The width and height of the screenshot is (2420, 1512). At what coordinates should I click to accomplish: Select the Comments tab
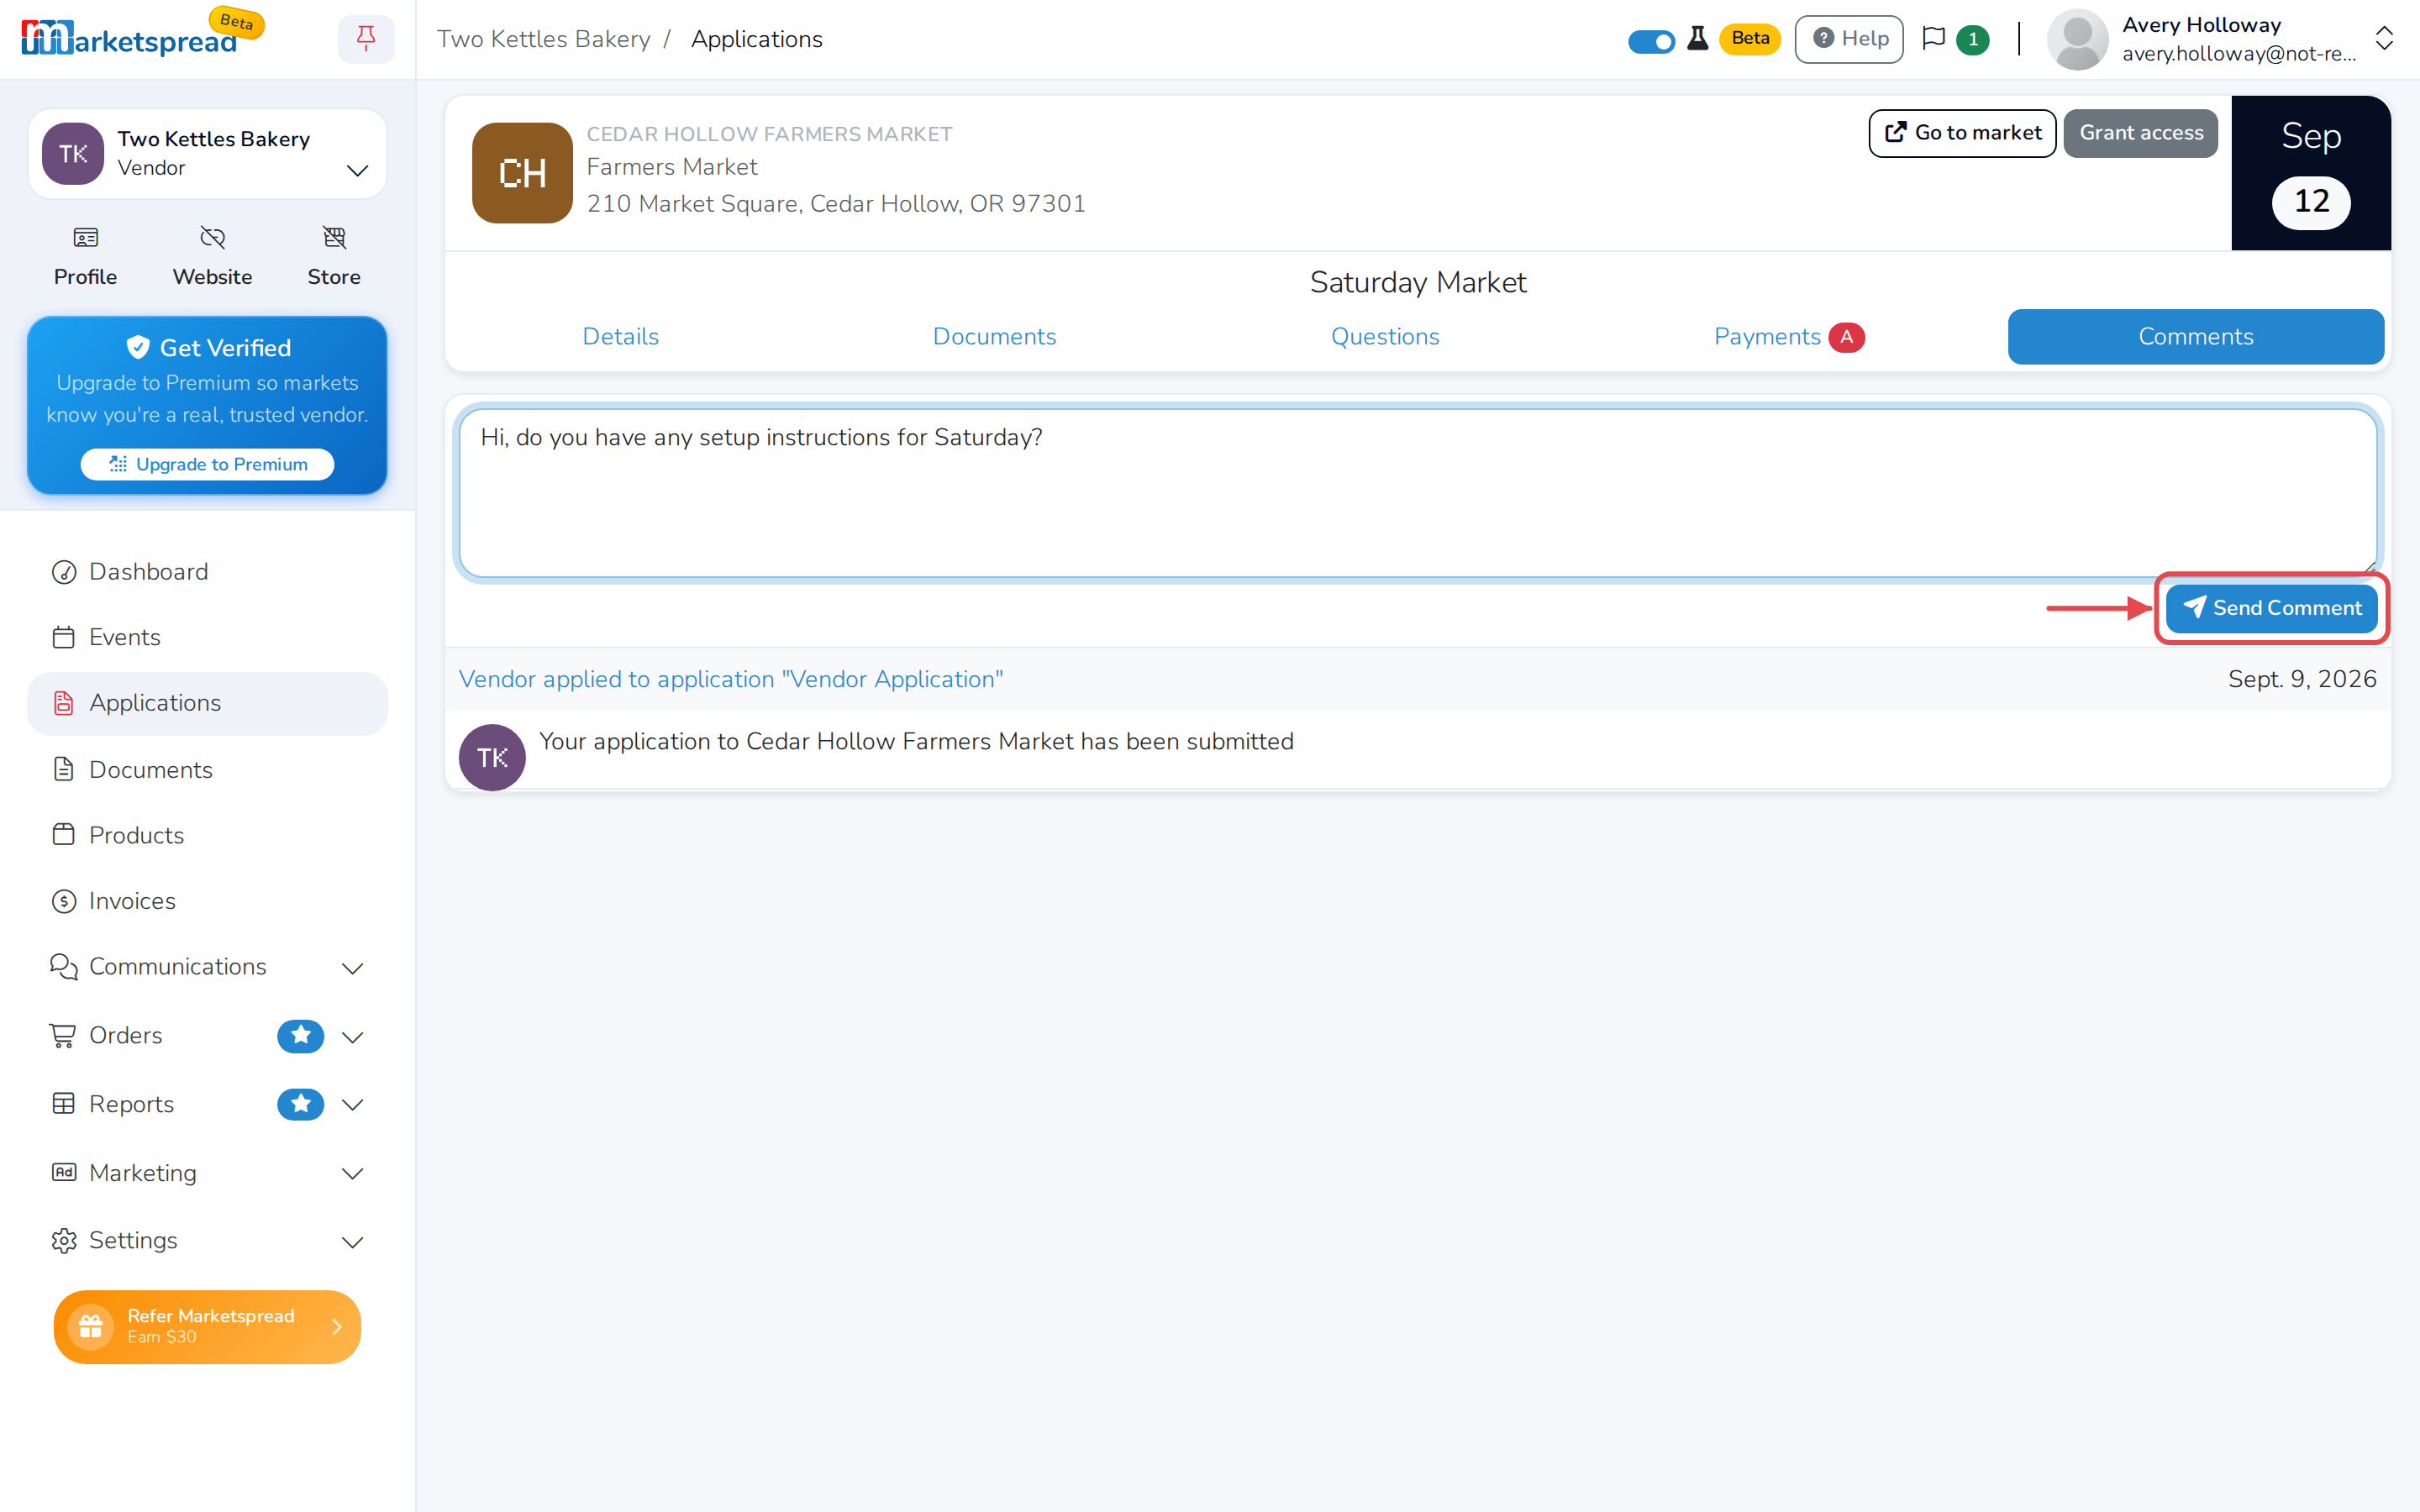[2195, 337]
